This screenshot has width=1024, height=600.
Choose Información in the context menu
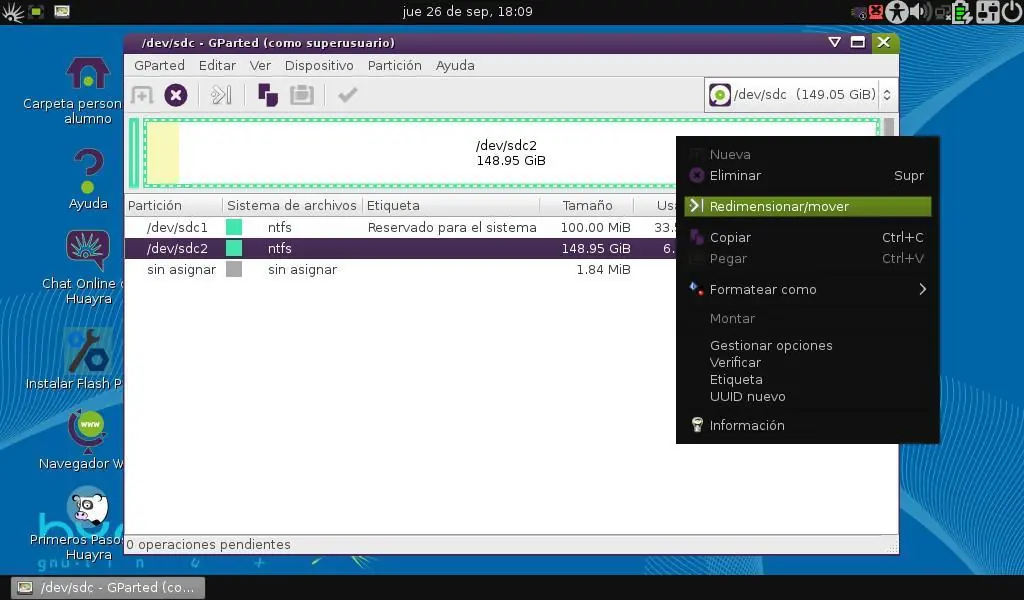click(x=808, y=425)
